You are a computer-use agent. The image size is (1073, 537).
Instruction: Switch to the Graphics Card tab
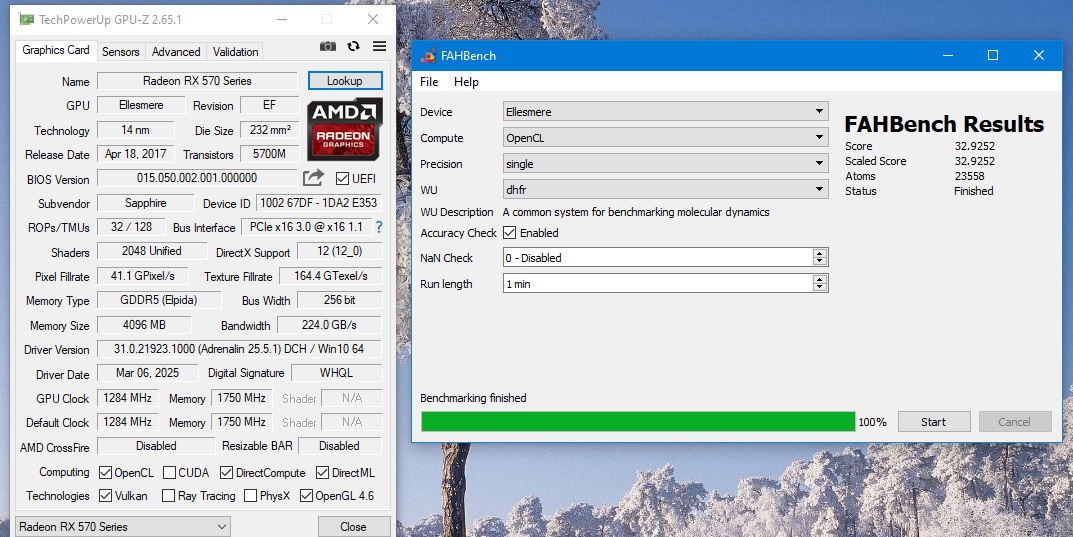(x=56, y=51)
